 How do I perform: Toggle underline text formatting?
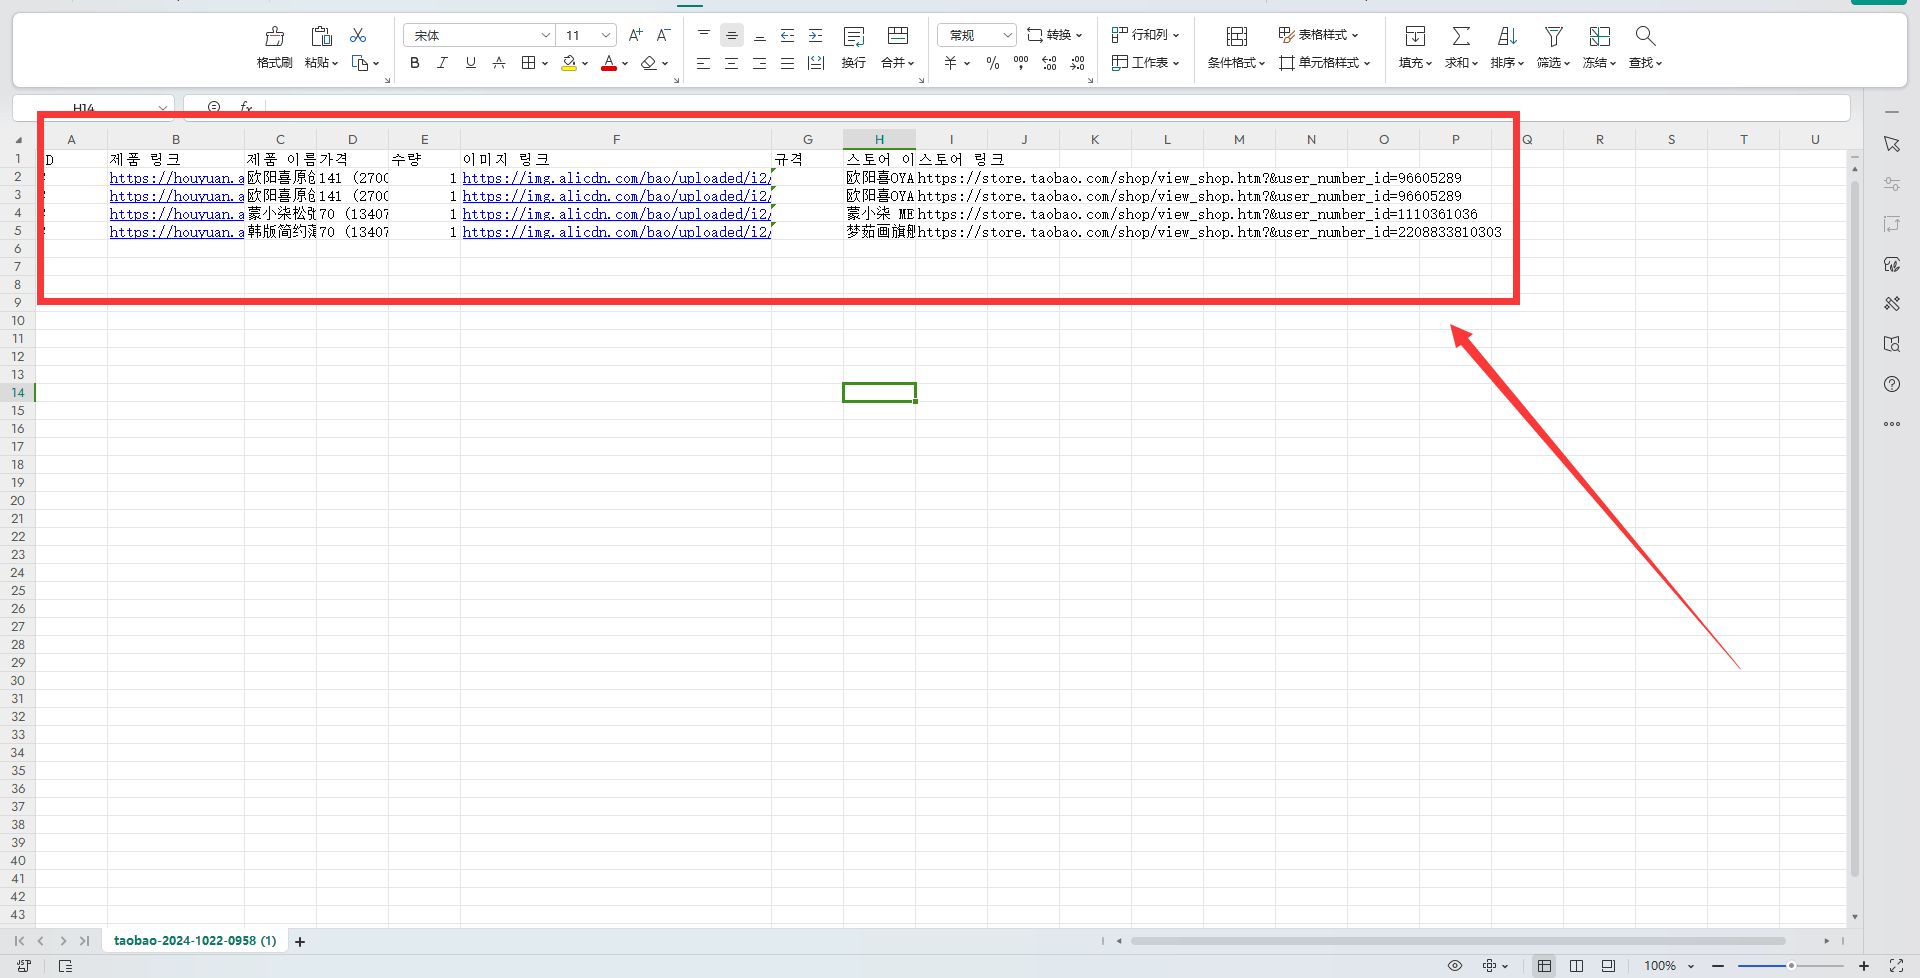click(470, 63)
